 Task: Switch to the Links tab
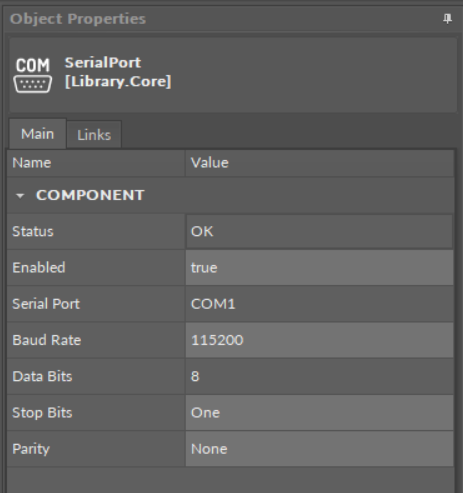tap(94, 135)
